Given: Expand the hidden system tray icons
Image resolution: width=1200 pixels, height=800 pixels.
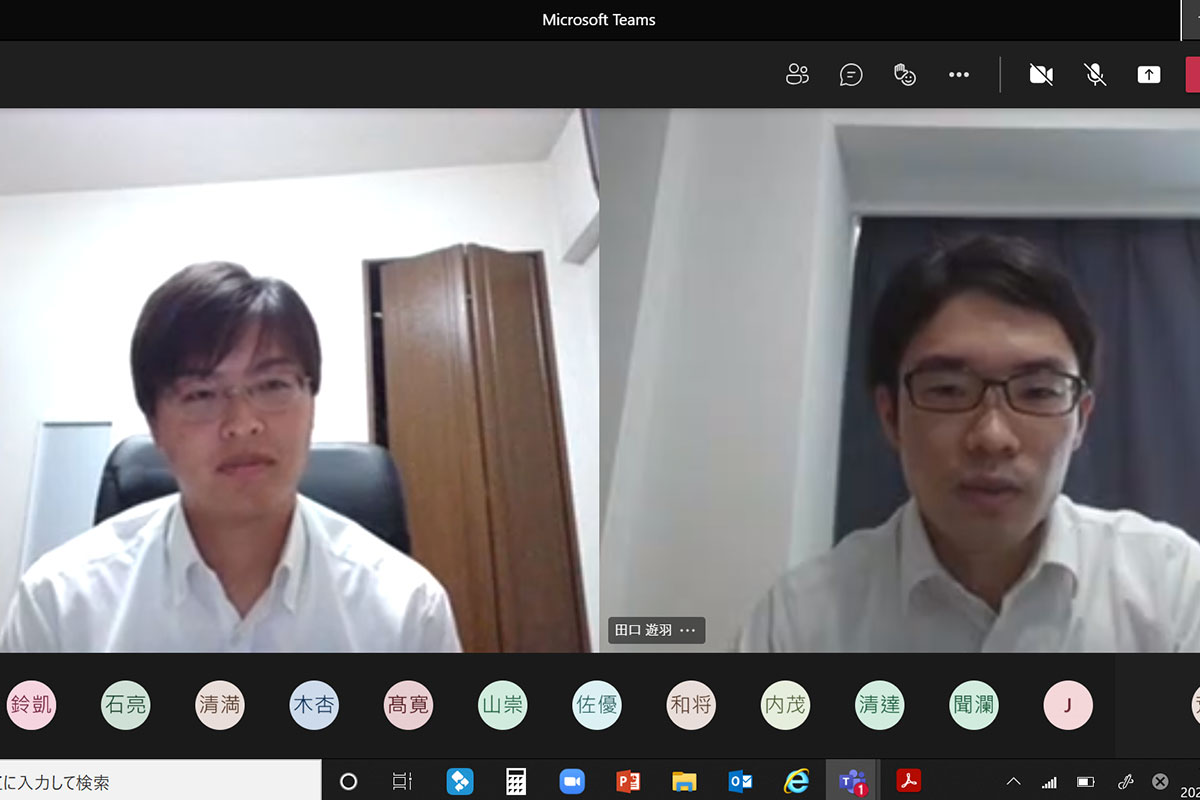Looking at the screenshot, I should point(1013,781).
